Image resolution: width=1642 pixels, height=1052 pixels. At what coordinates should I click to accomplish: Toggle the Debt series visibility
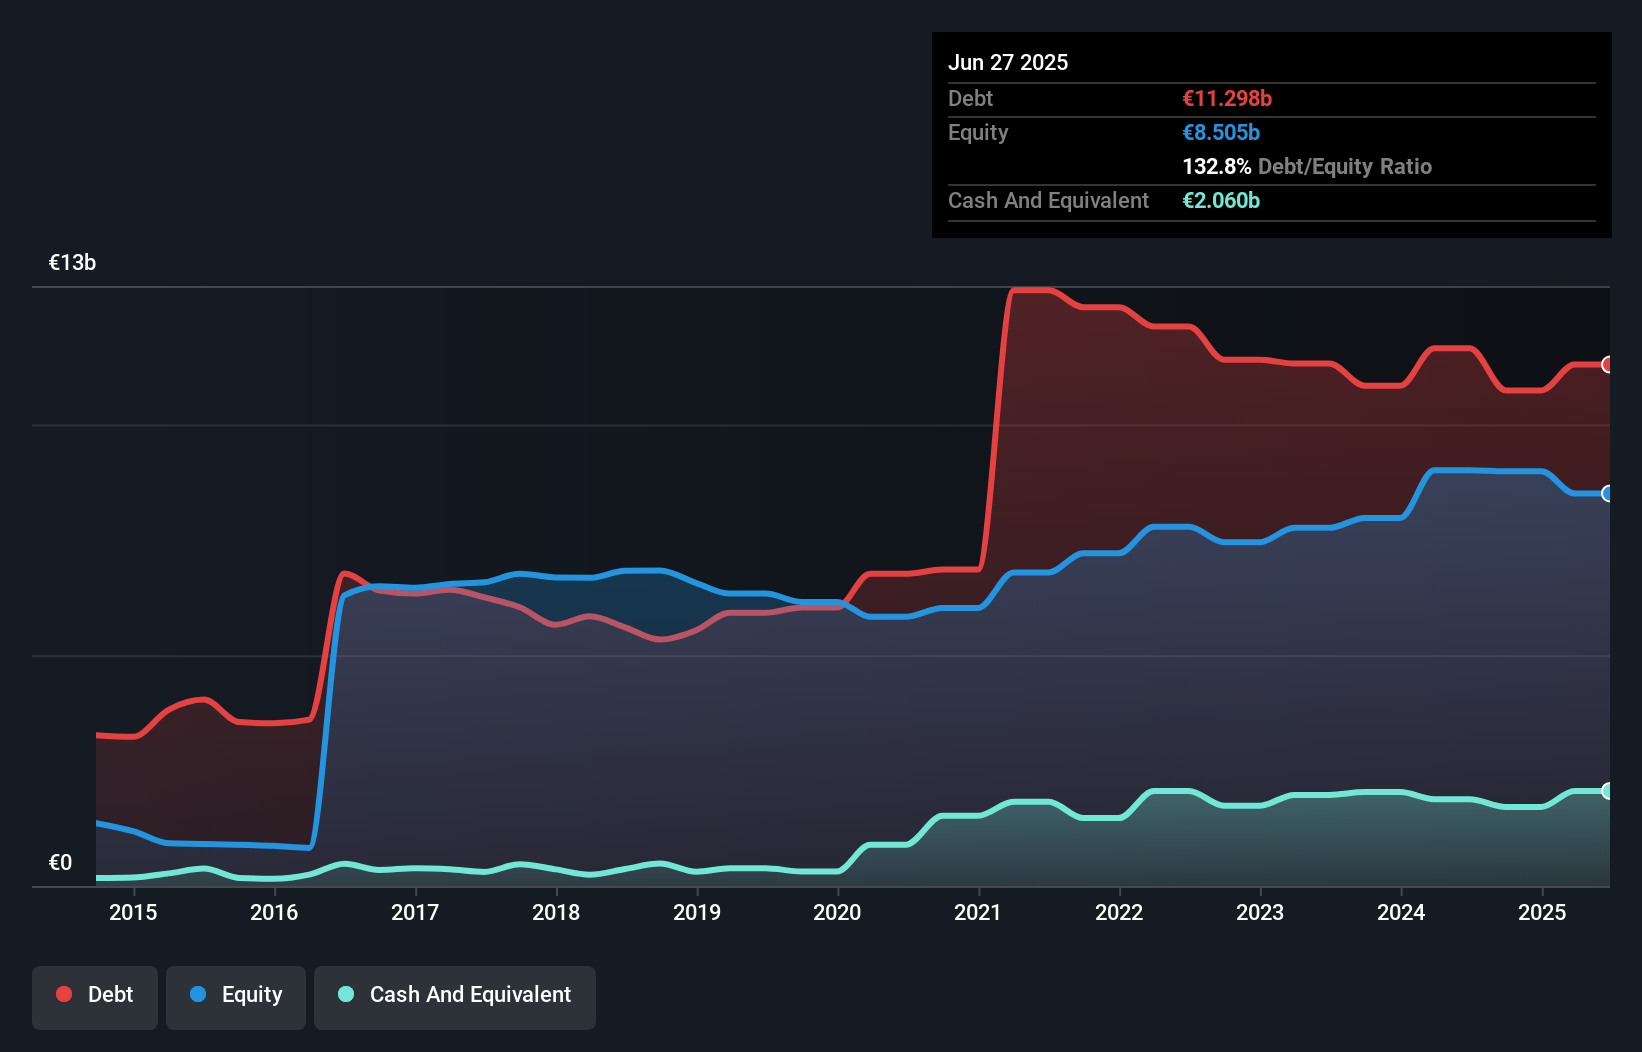[x=95, y=995]
